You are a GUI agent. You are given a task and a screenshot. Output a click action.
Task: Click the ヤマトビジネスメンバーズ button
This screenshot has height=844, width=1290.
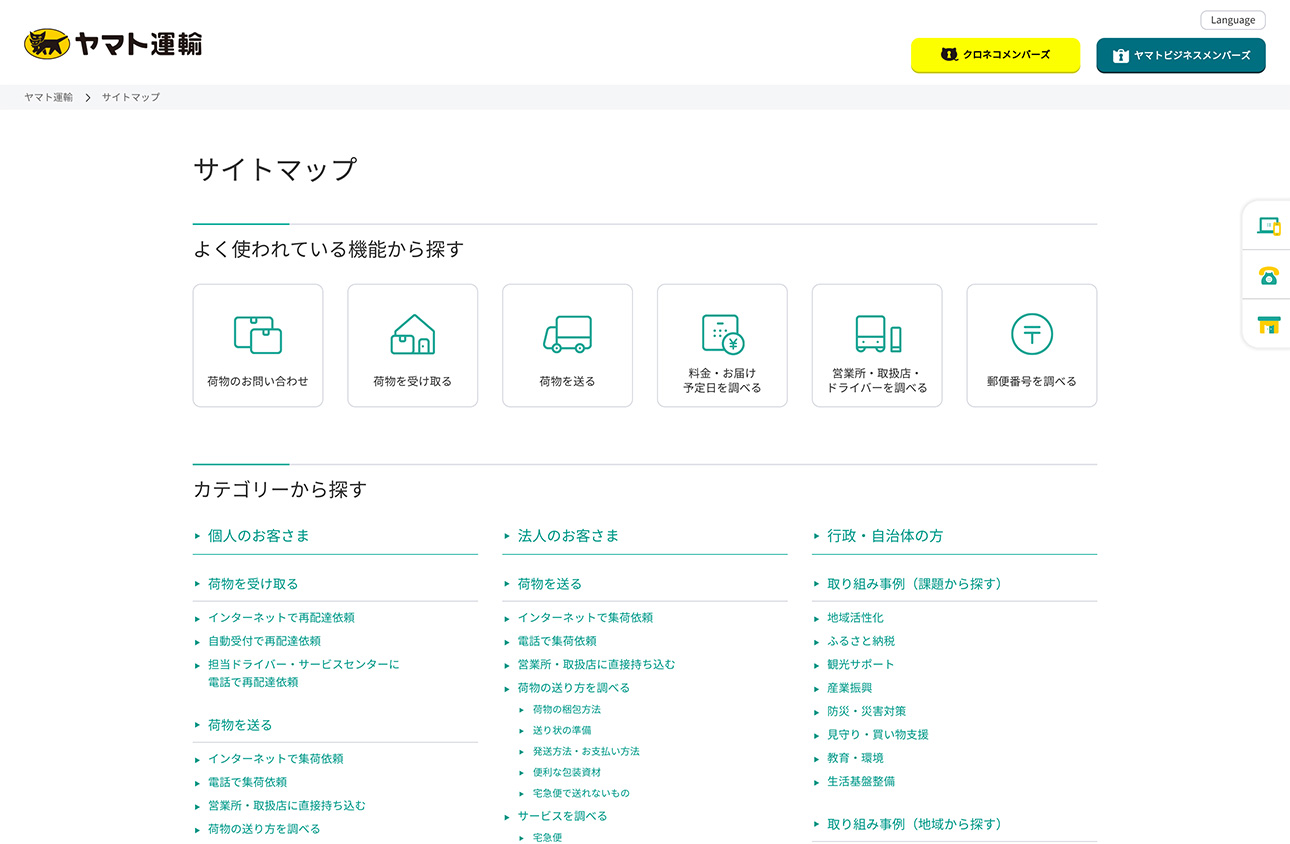point(1180,55)
